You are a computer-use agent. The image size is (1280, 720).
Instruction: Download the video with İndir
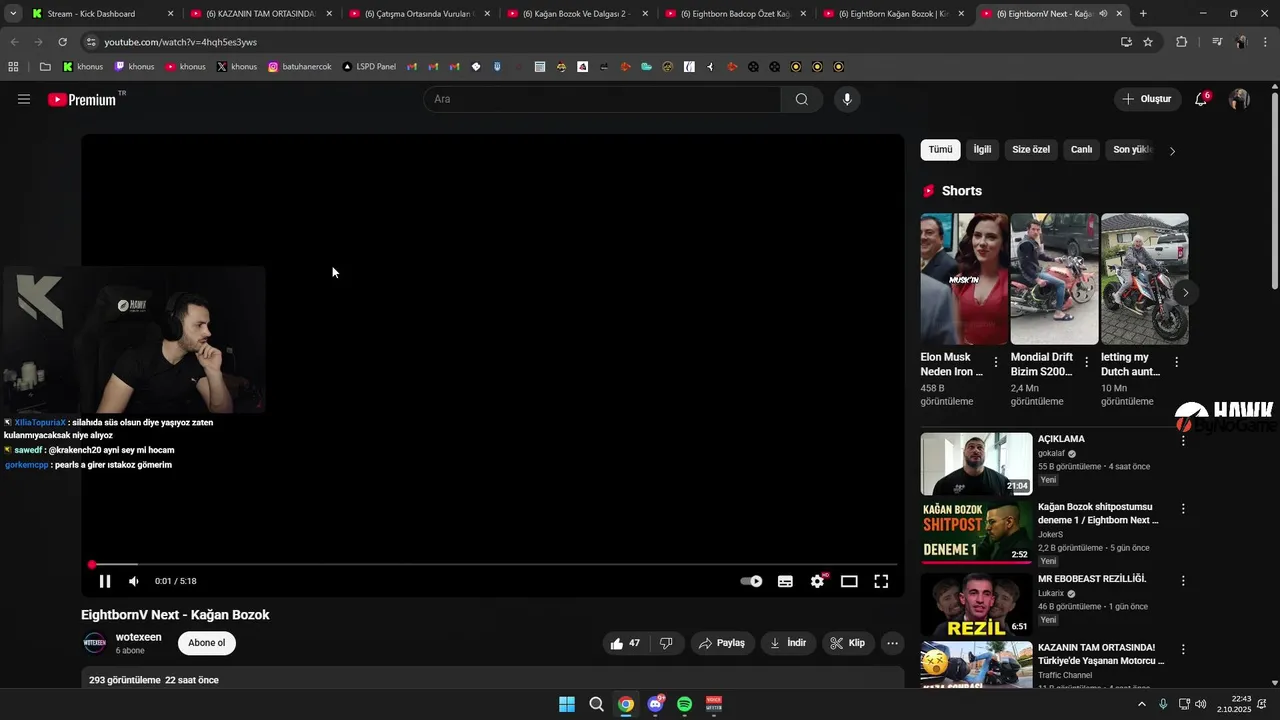coord(788,643)
